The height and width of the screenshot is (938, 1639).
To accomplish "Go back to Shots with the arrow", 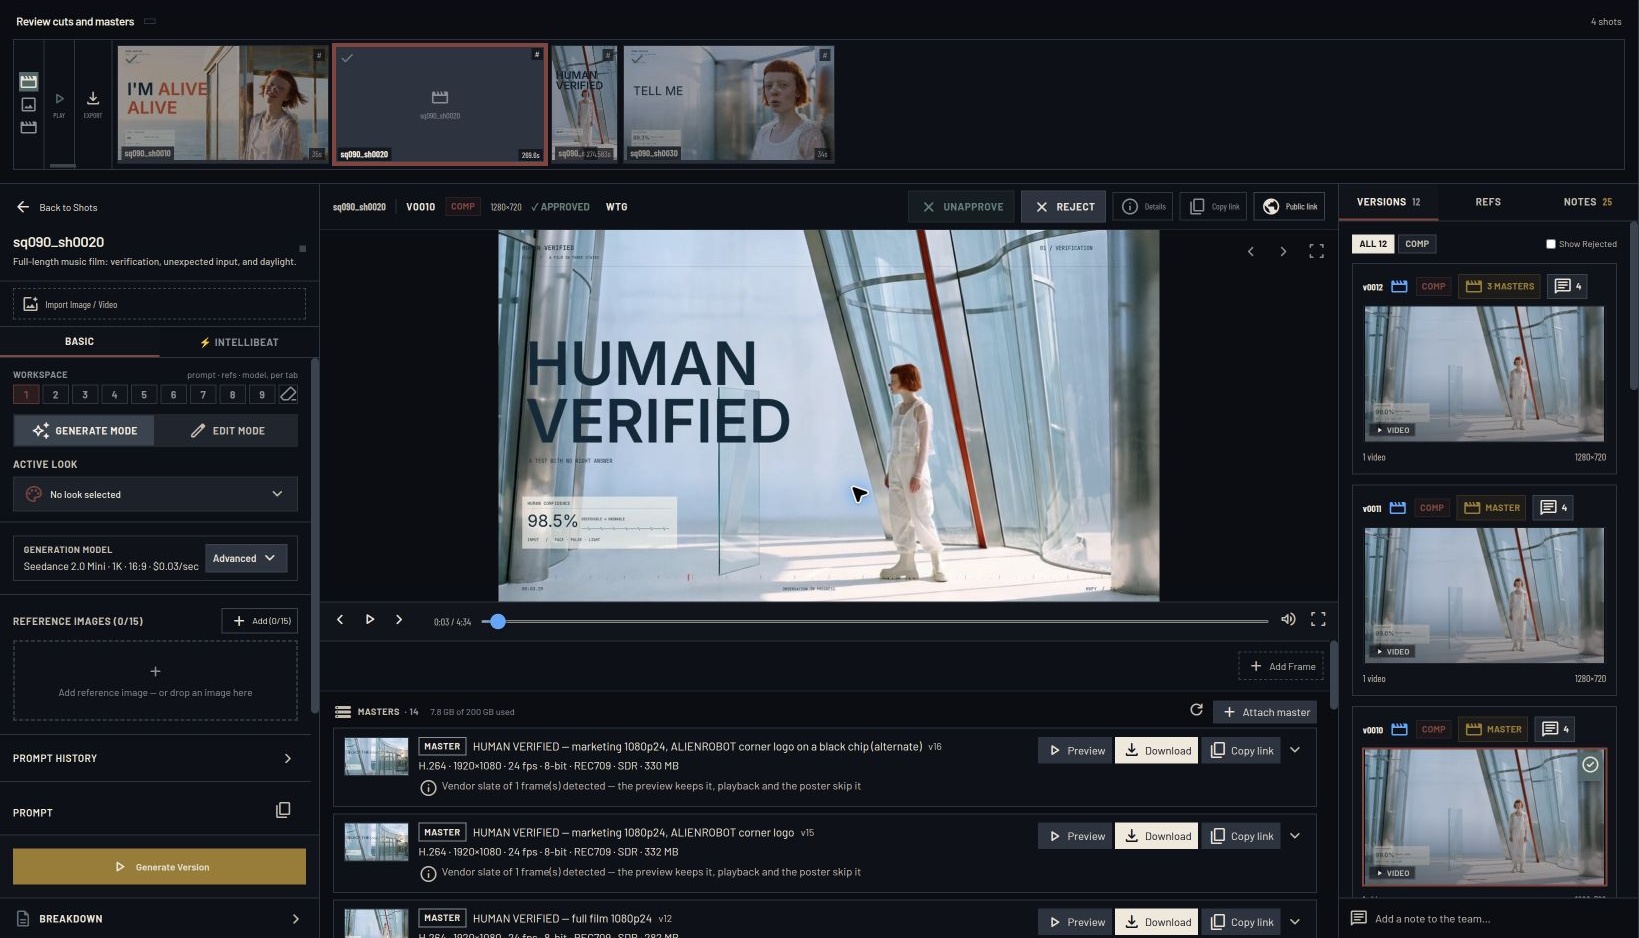I will [x=23, y=207].
